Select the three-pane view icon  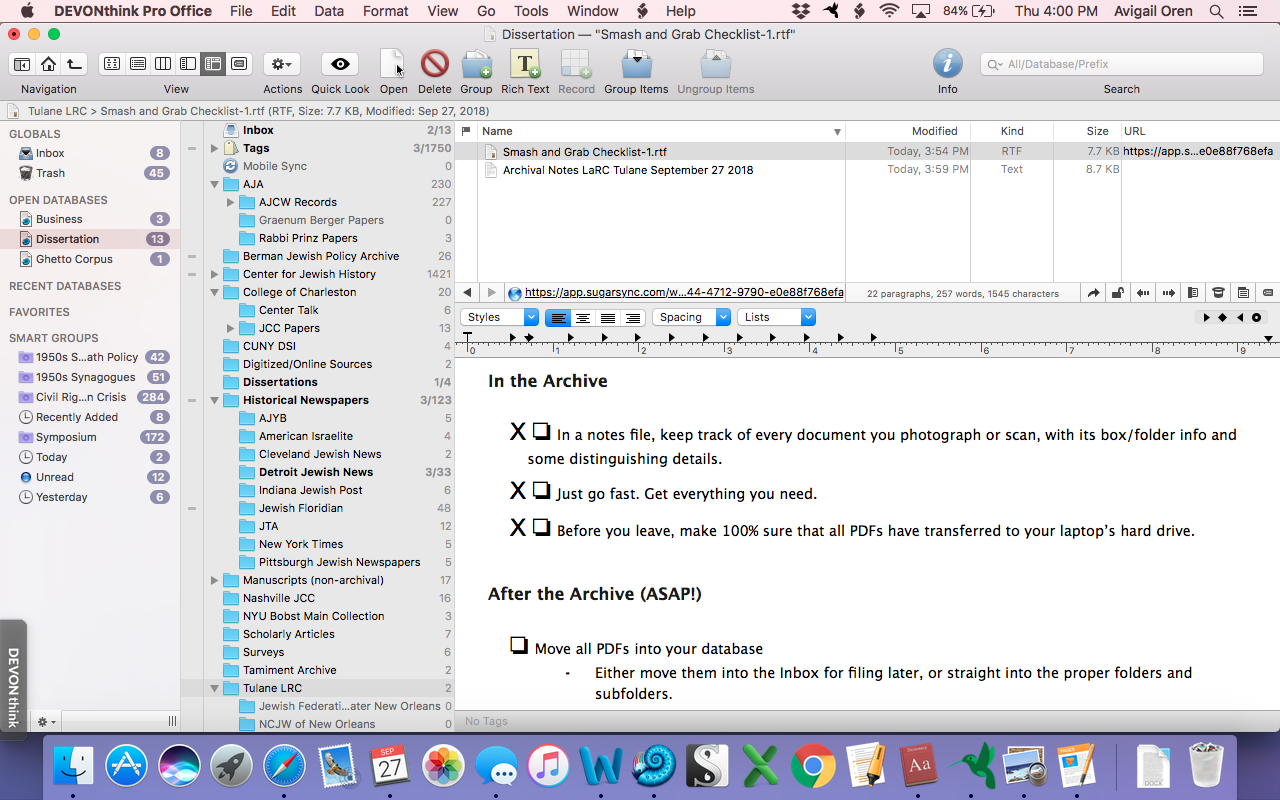[x=212, y=64]
